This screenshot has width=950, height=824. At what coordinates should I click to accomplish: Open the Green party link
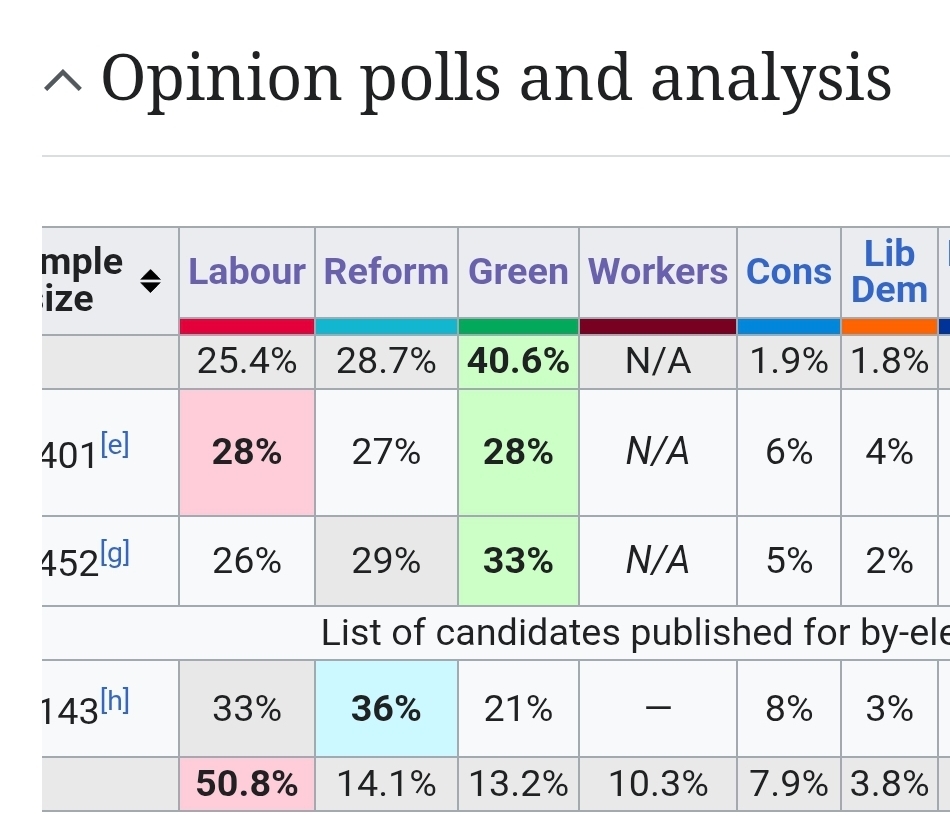[x=518, y=272]
